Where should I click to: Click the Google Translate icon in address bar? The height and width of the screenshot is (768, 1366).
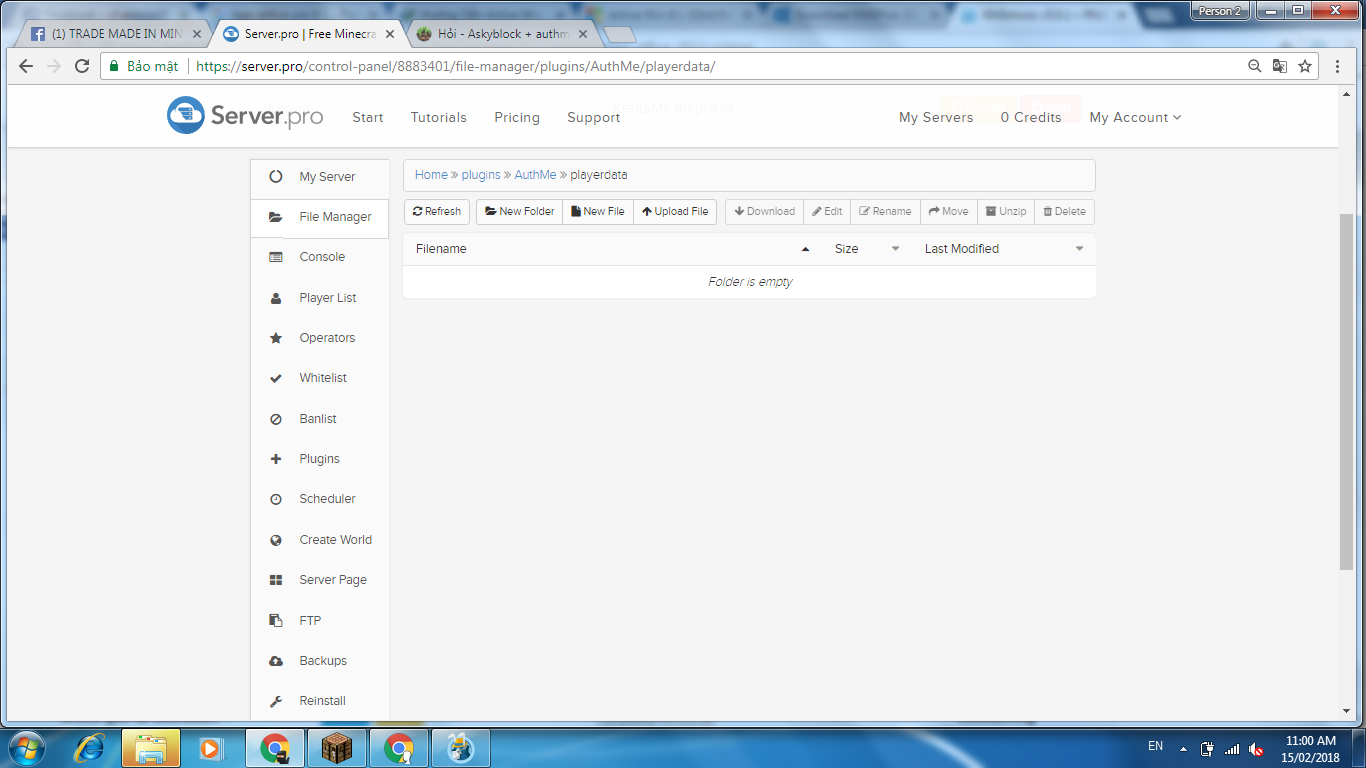point(1280,66)
